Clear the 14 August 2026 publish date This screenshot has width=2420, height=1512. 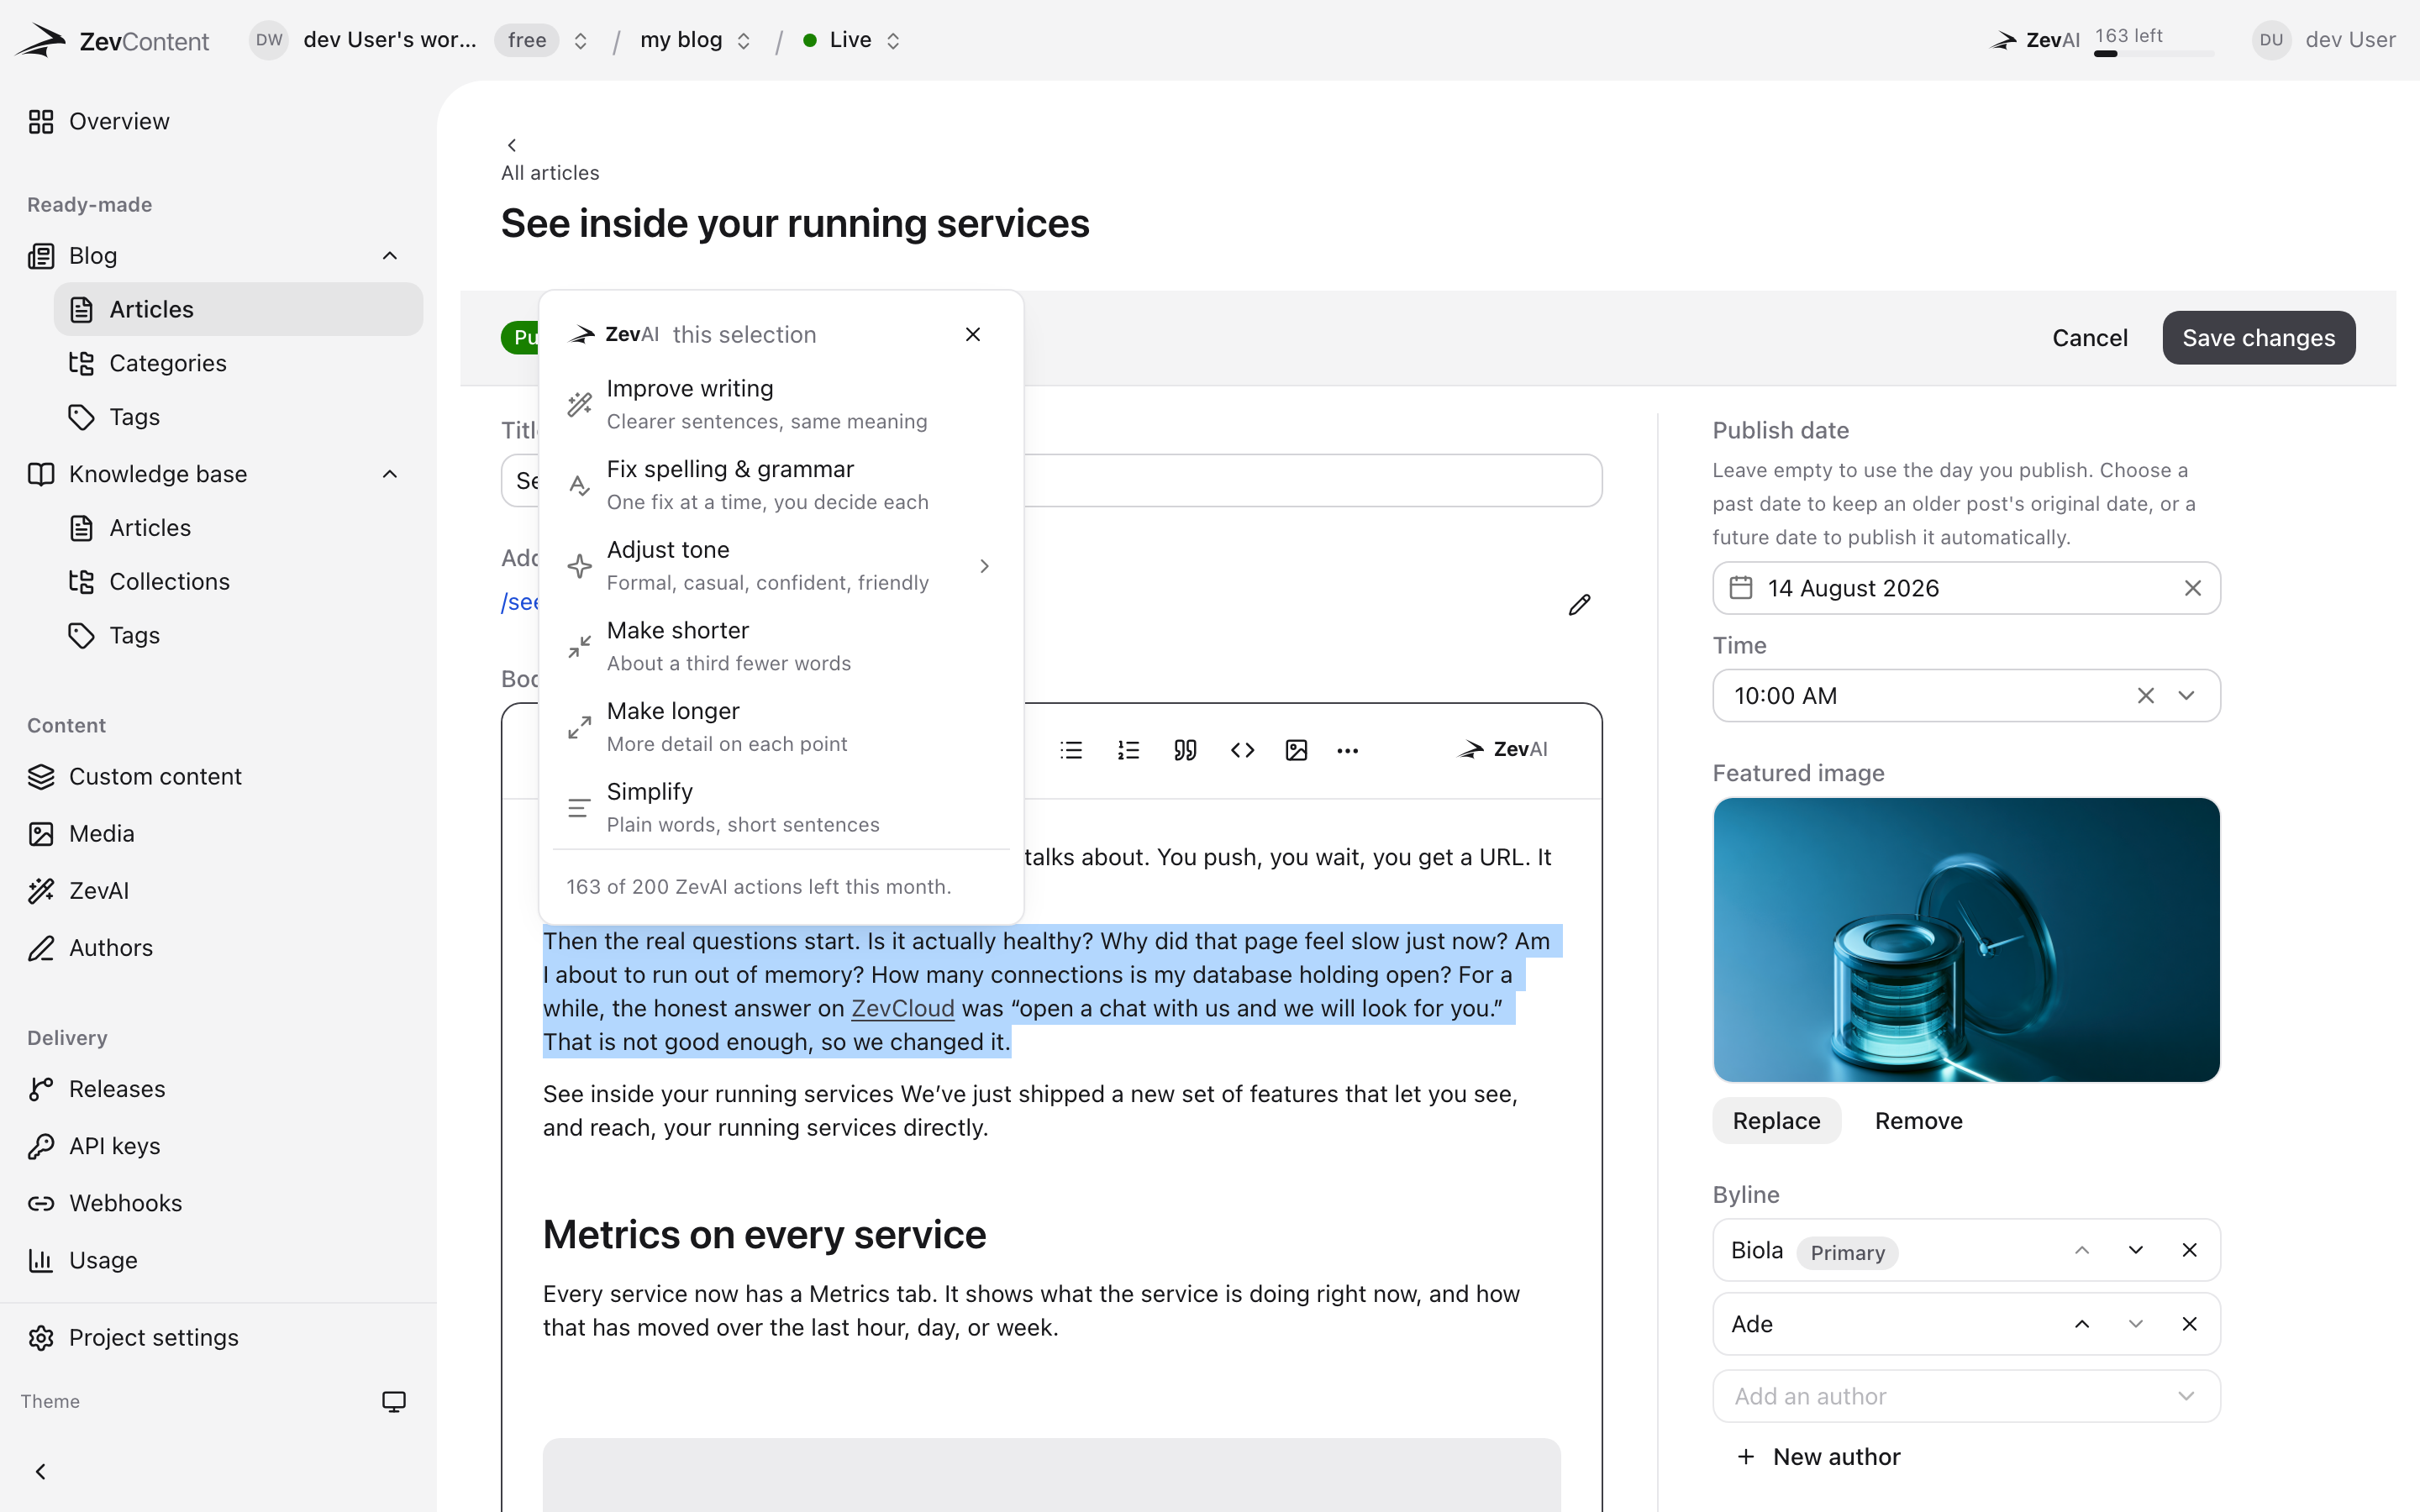(2193, 588)
